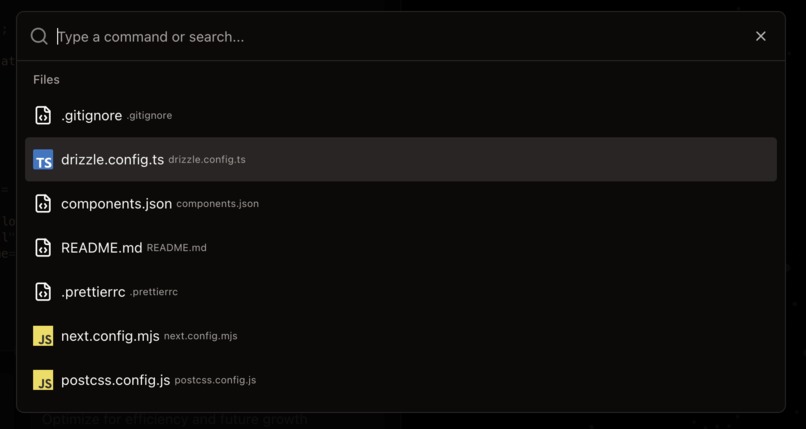Open the .gitignore file entry

tap(401, 115)
